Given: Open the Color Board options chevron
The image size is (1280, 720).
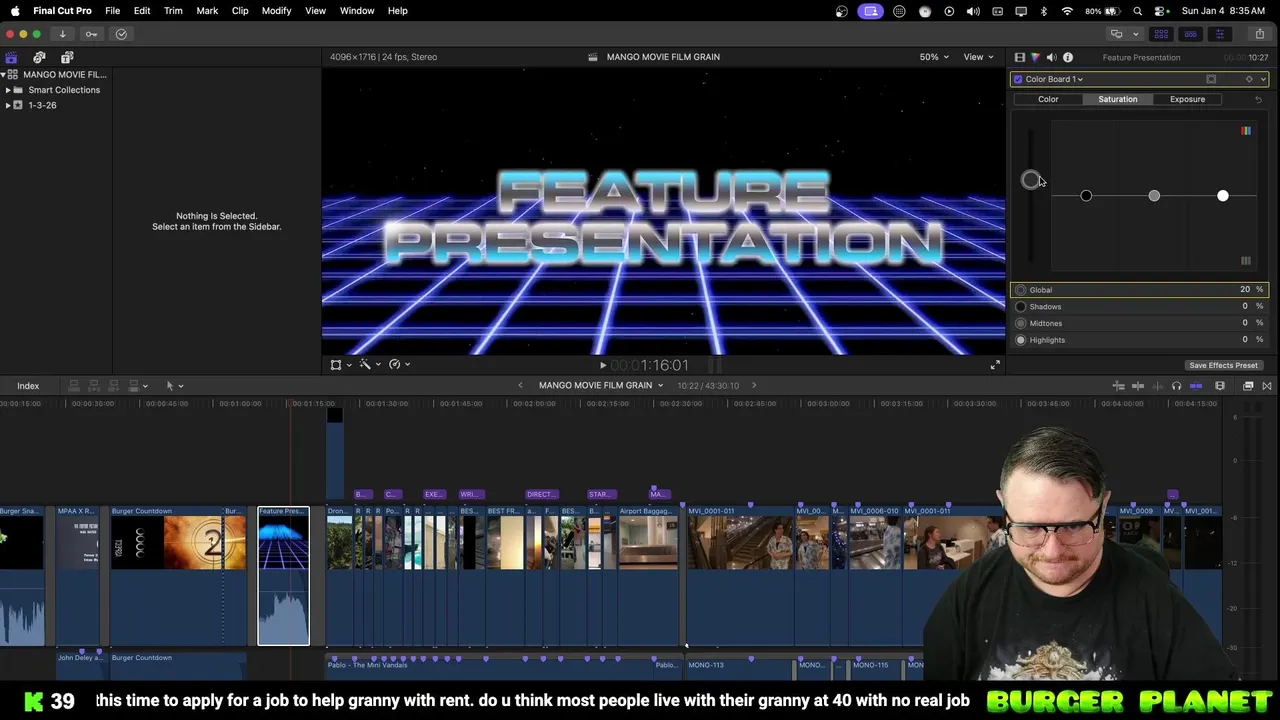Looking at the screenshot, I should pos(1263,79).
